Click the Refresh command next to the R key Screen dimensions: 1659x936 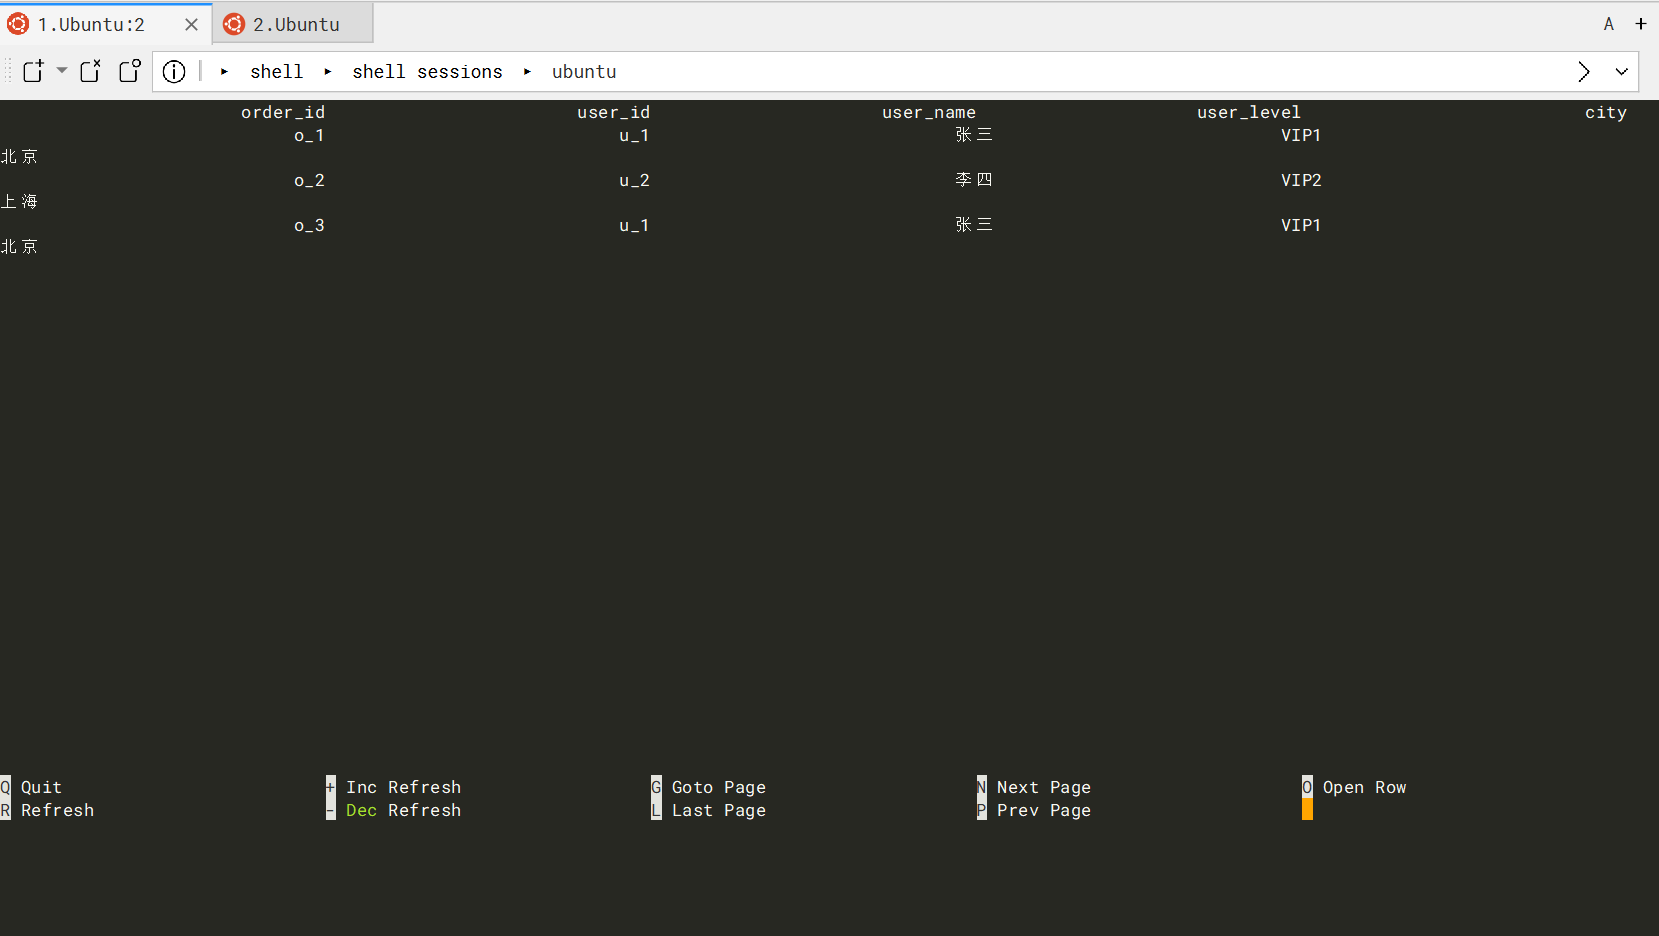57,810
